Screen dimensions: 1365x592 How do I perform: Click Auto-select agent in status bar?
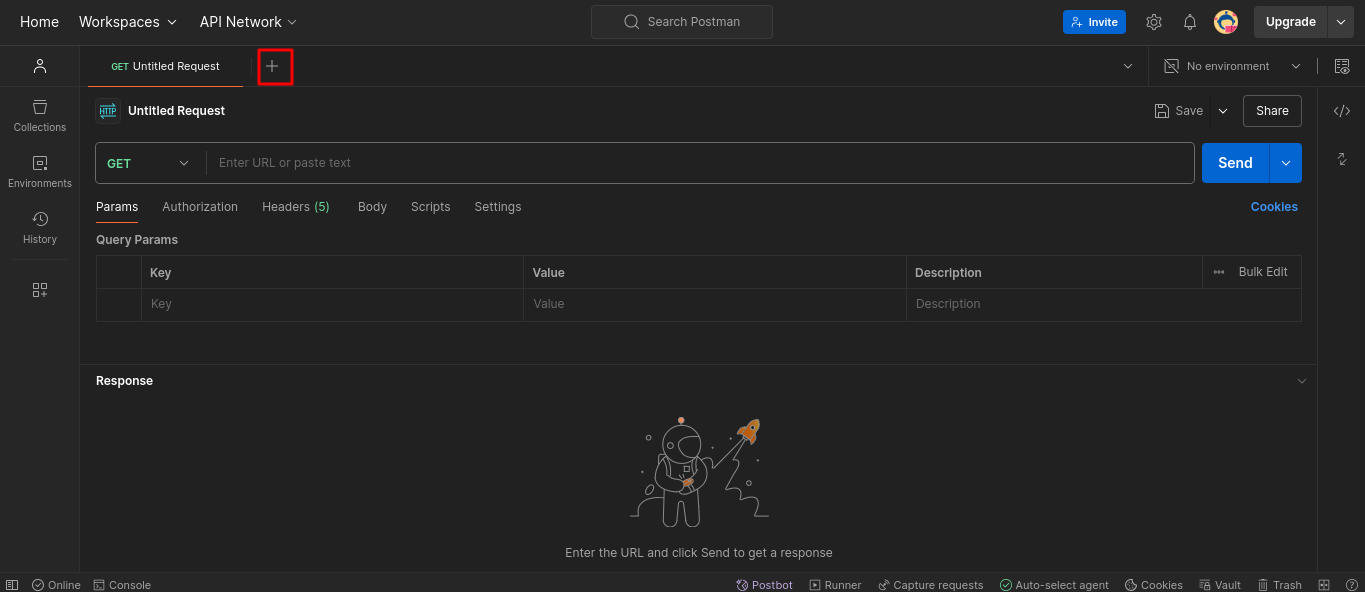point(1054,585)
